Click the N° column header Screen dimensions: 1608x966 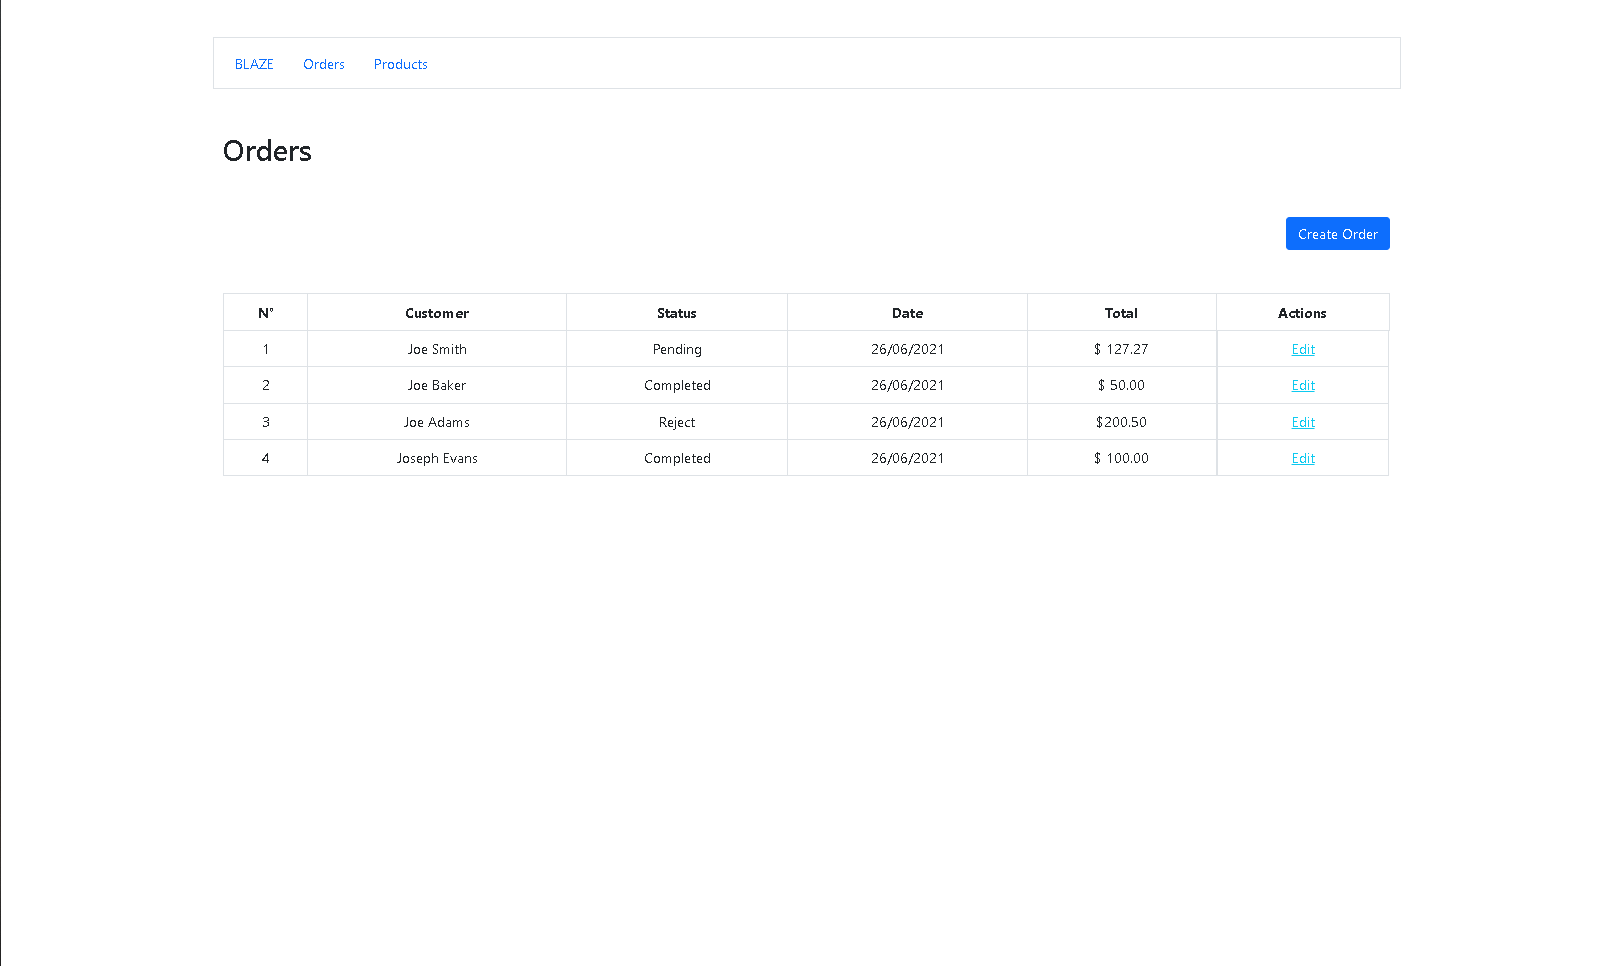pyautogui.click(x=265, y=312)
